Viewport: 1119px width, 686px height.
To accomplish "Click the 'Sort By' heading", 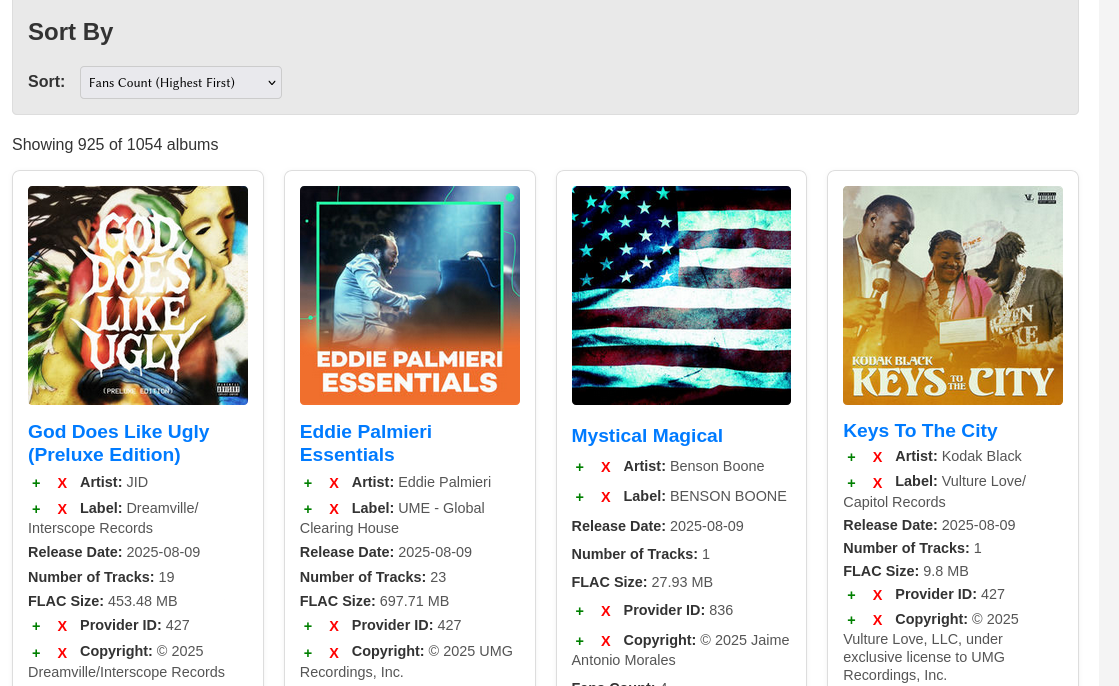I will (71, 32).
